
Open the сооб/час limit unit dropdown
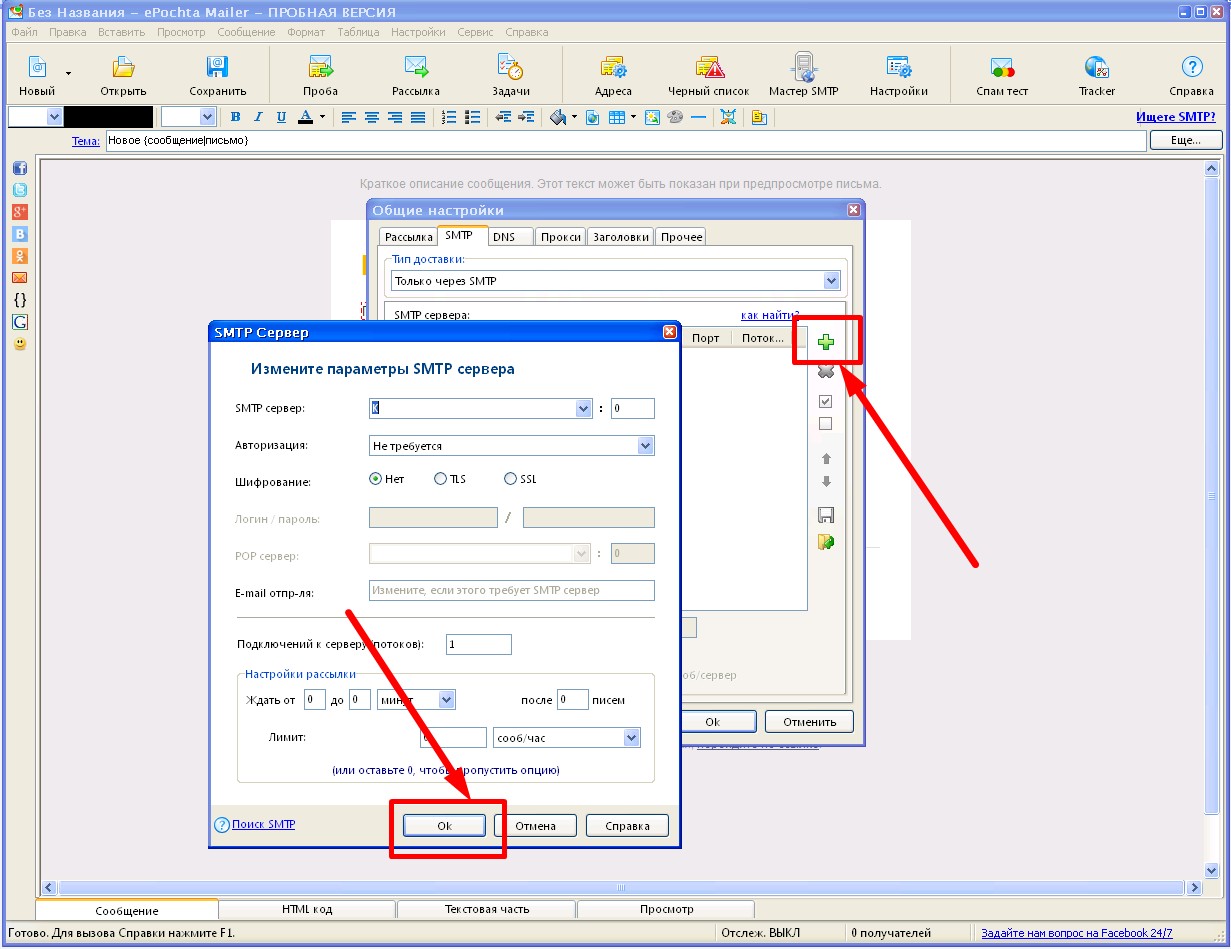(631, 738)
